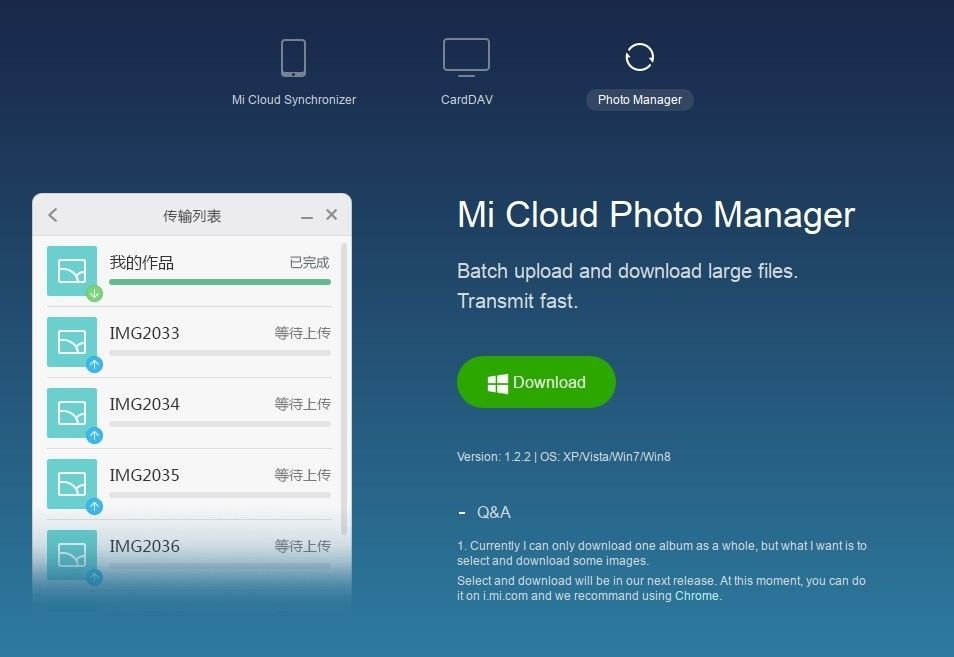Viewport: 954px width, 657px height.
Task: Click the Q&A section heading
Action: point(493,513)
